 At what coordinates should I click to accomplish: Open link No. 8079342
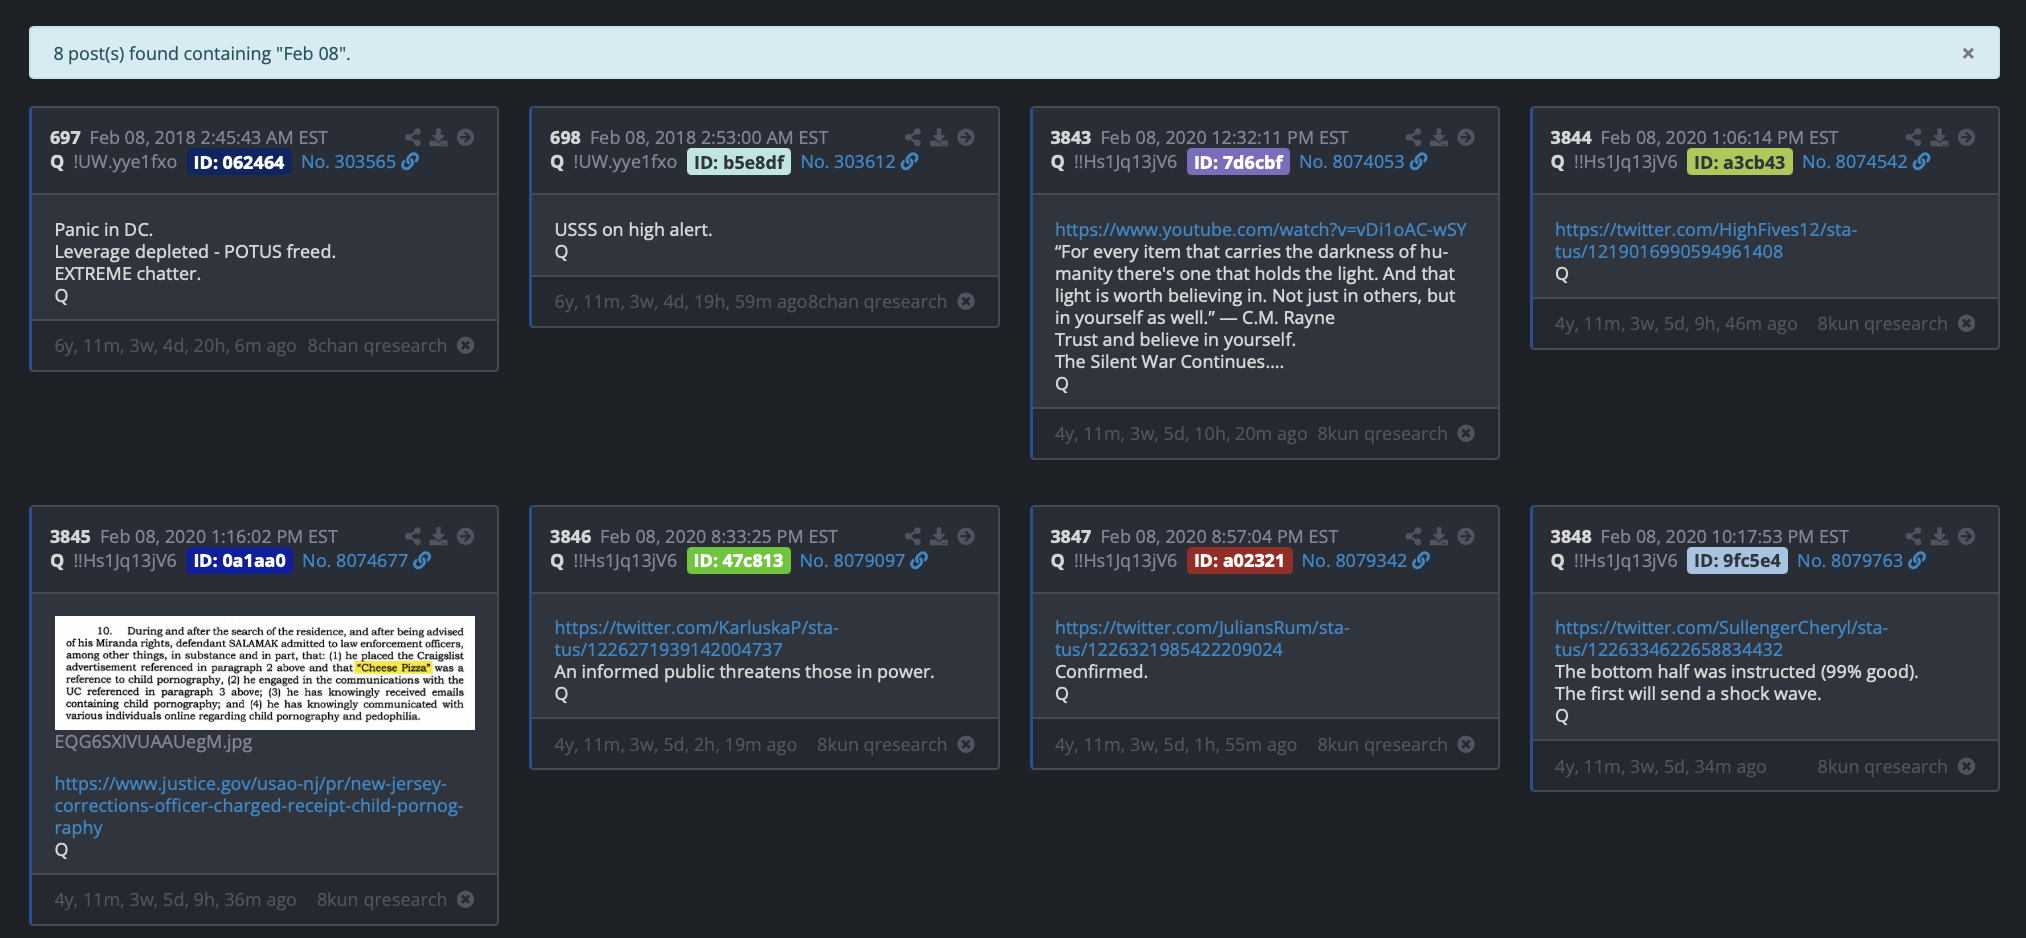(1366, 561)
